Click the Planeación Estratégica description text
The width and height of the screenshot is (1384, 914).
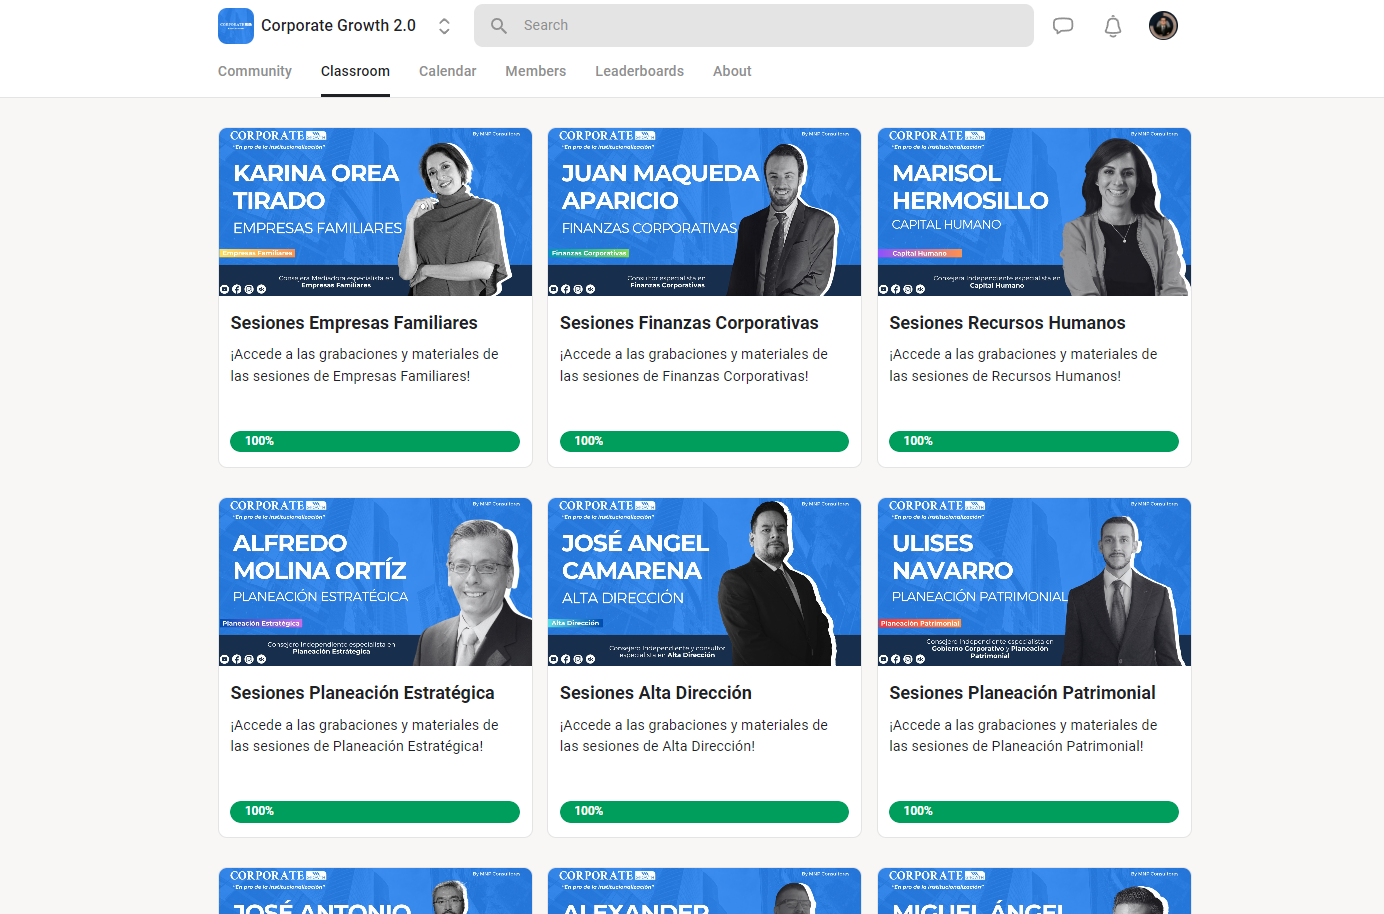coord(364,735)
